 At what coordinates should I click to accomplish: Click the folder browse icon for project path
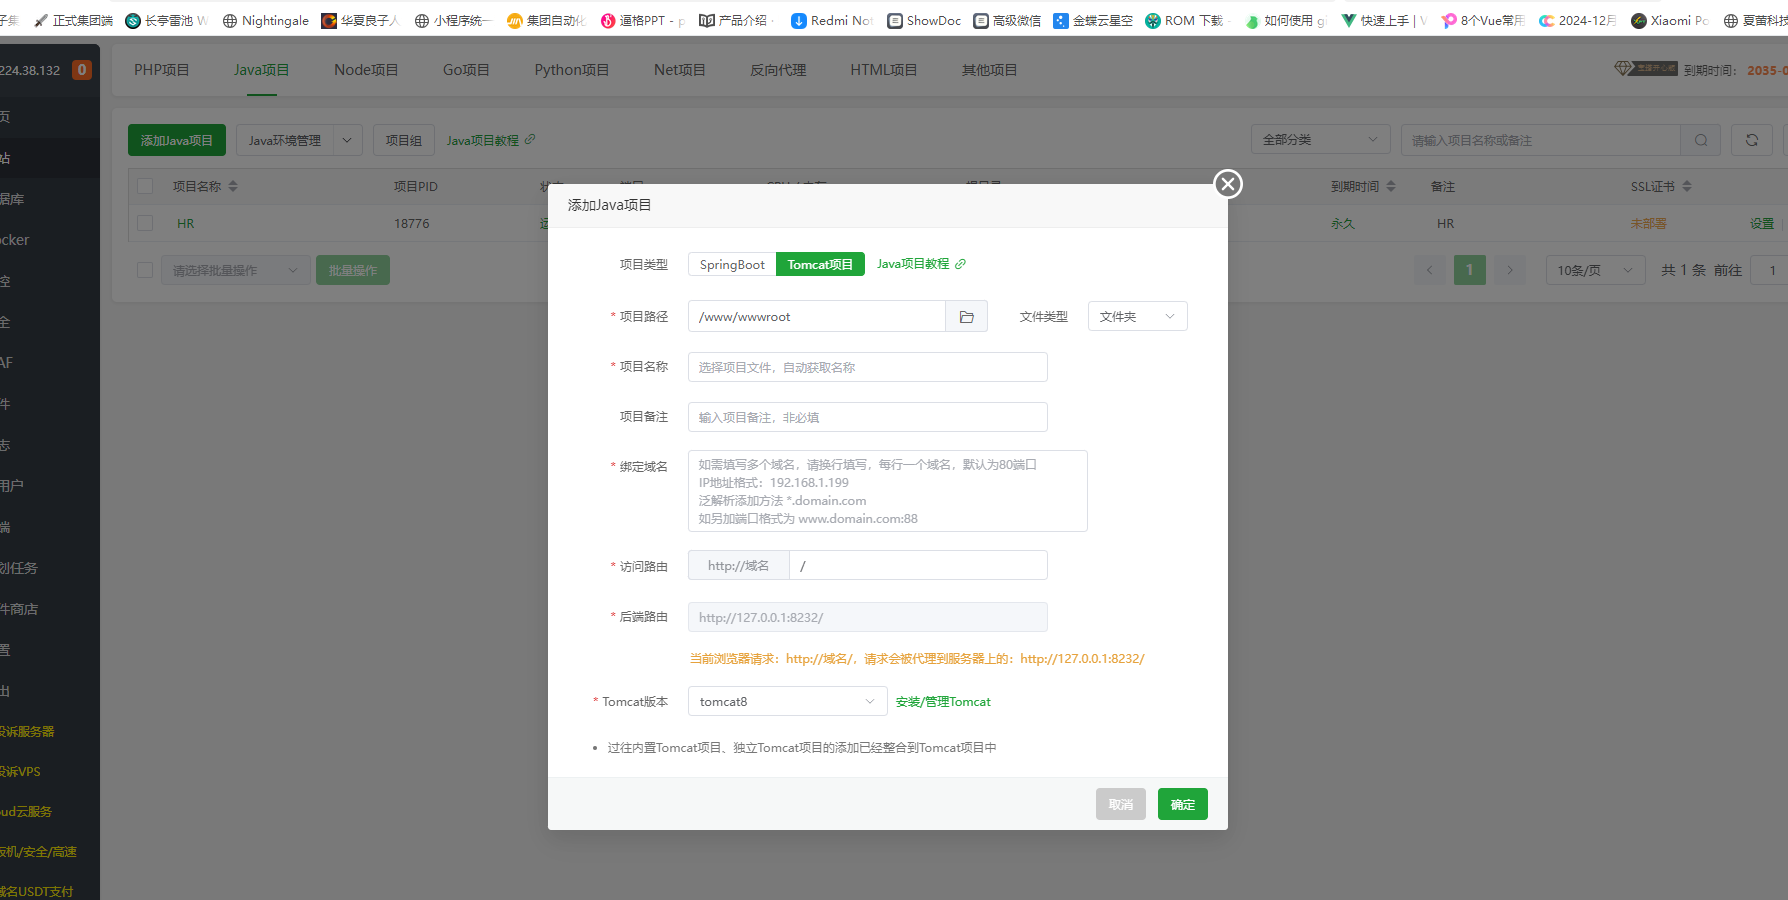click(x=966, y=317)
